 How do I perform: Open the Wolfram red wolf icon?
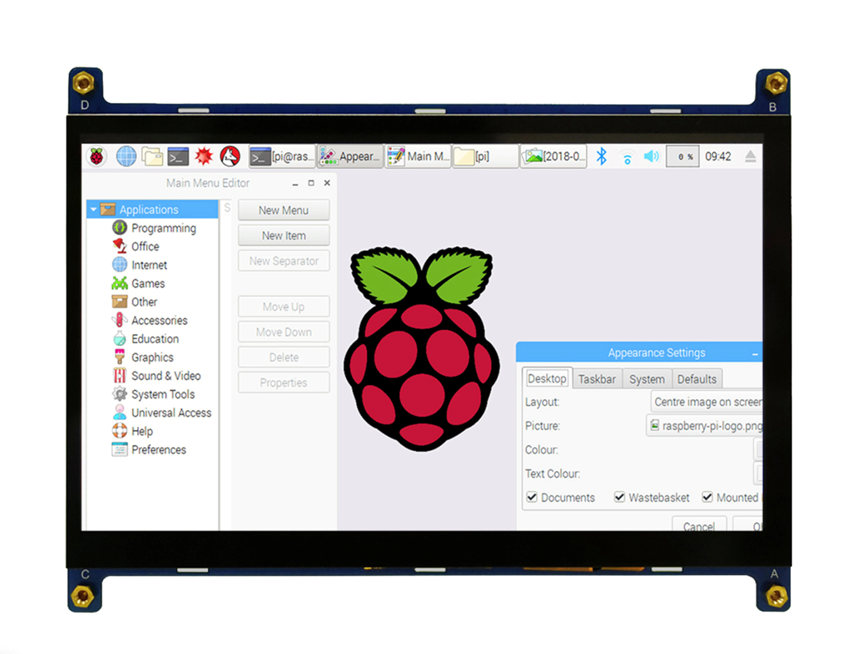pyautogui.click(x=230, y=157)
